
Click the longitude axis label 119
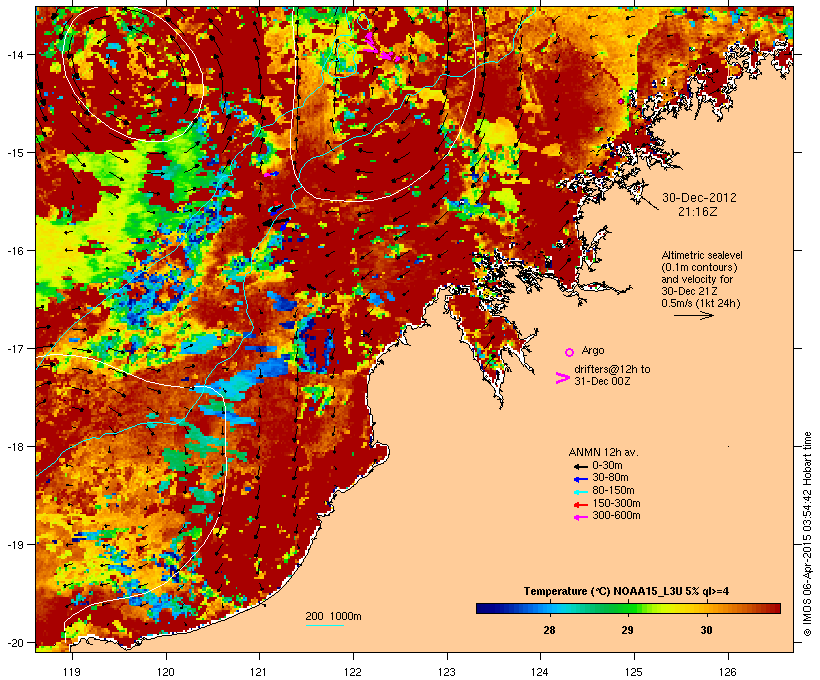pos(72,672)
